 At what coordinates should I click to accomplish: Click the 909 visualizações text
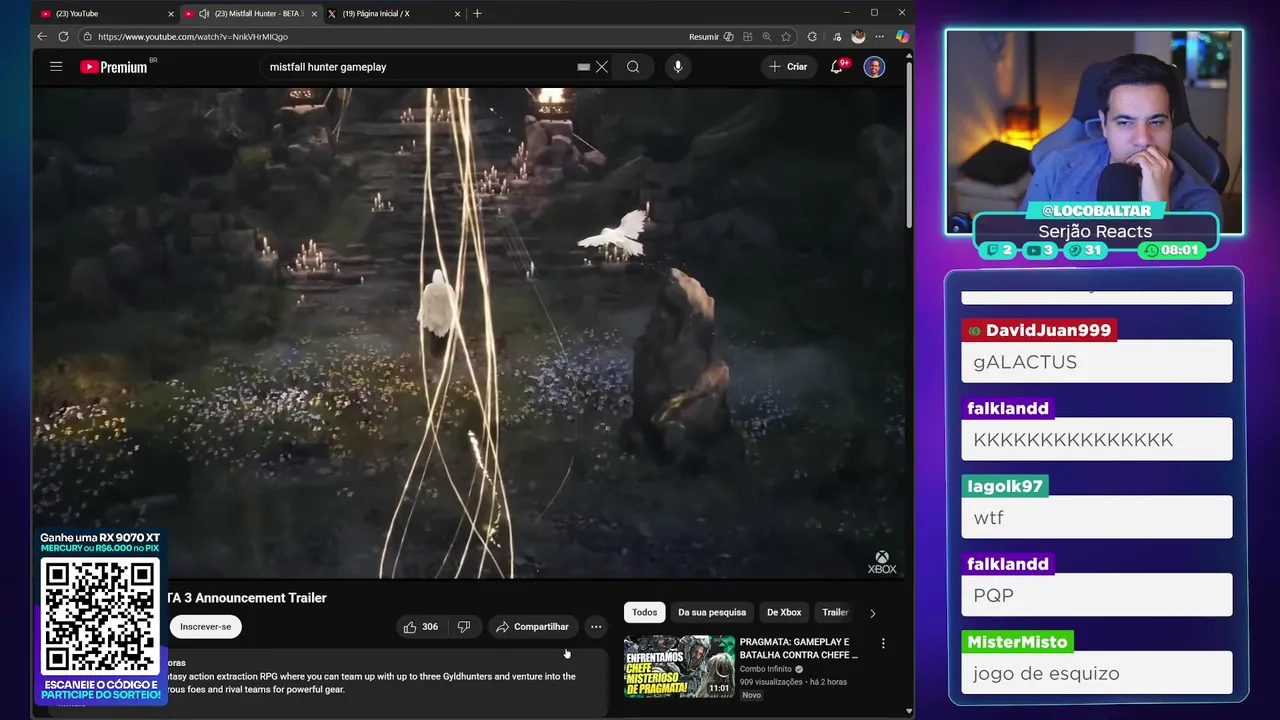tap(771, 682)
